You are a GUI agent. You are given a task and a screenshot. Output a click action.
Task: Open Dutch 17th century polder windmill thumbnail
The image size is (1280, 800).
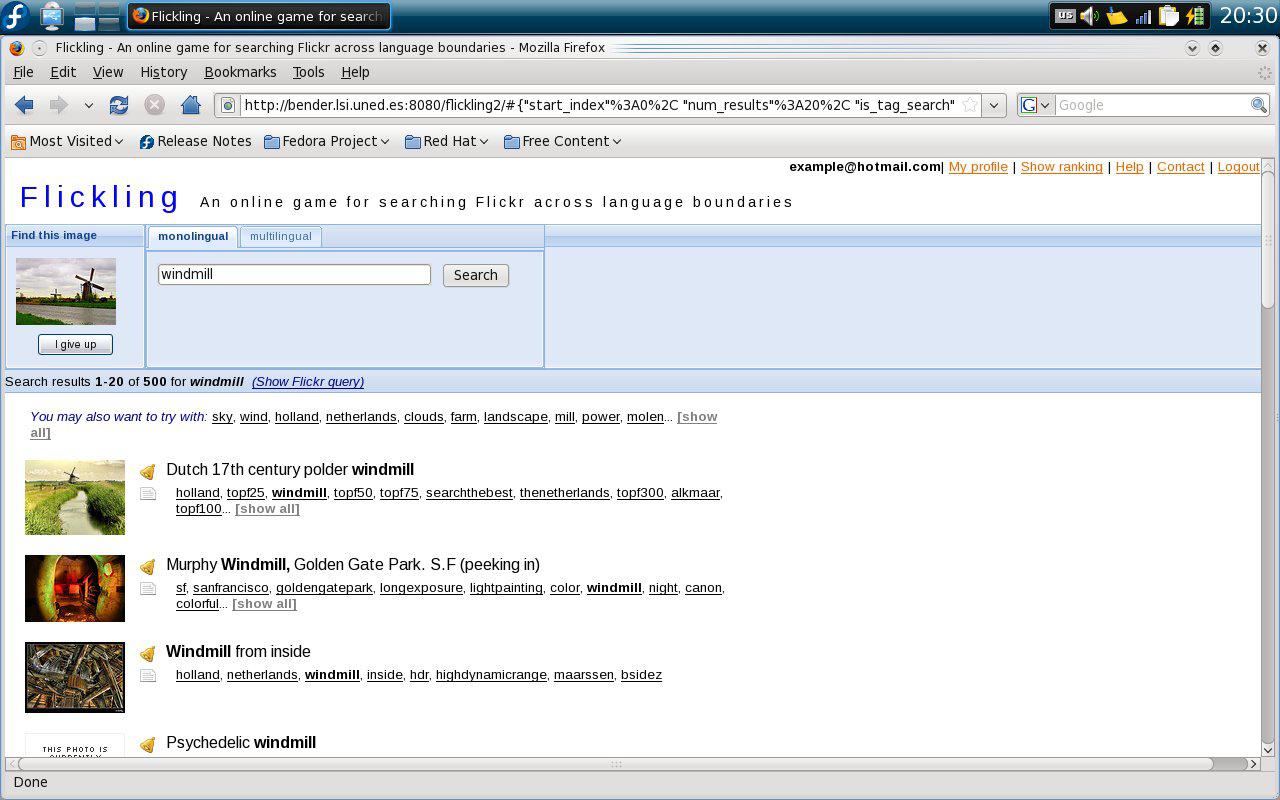pos(75,497)
